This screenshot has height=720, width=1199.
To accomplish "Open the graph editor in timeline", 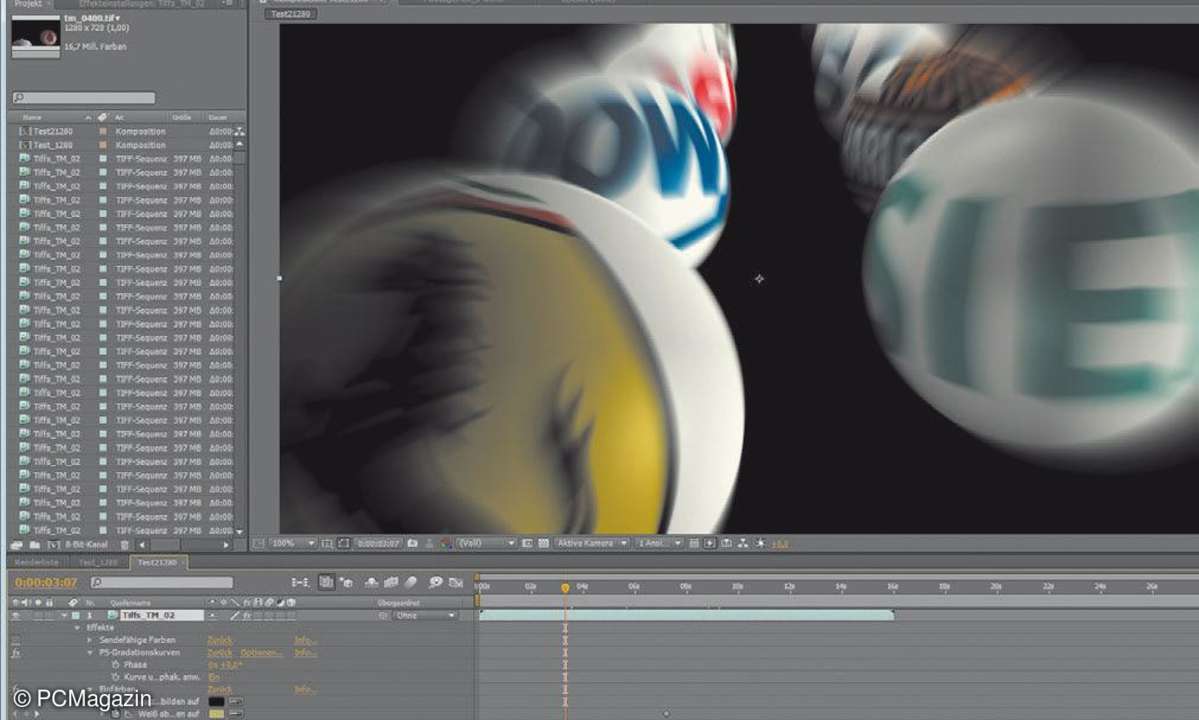I will pyautogui.click(x=456, y=582).
